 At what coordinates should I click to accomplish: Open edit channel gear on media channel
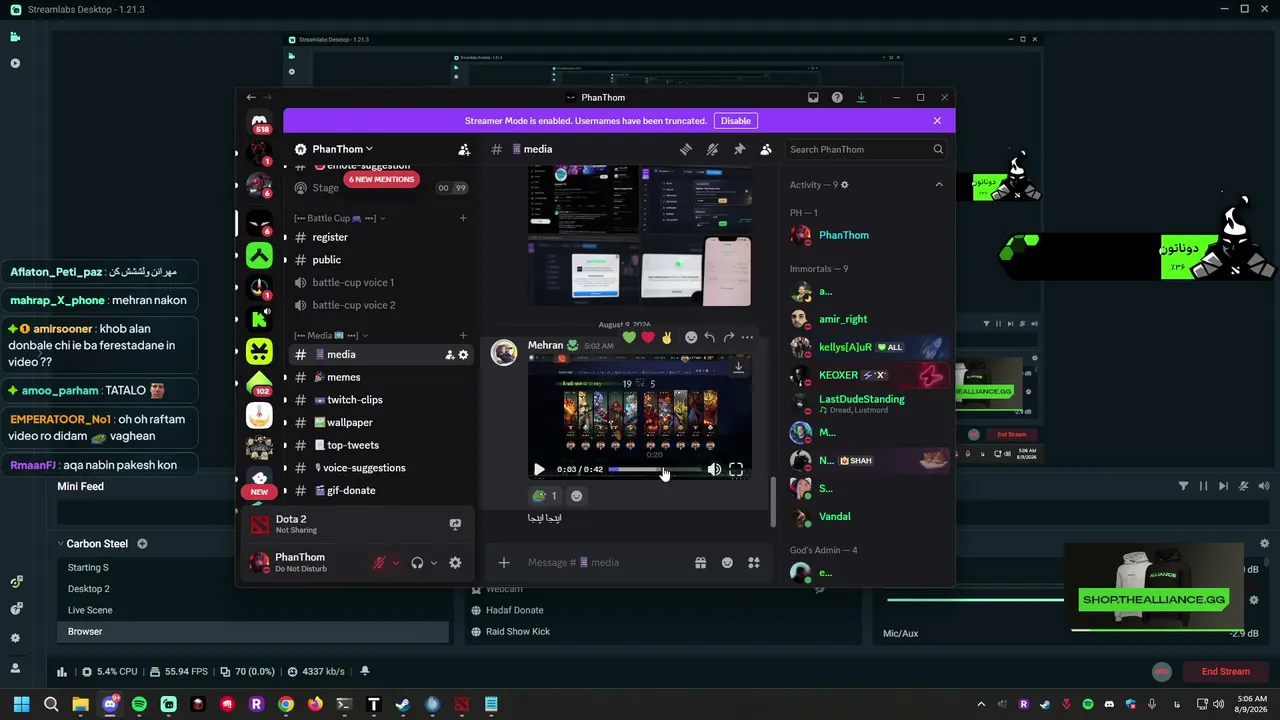(463, 355)
